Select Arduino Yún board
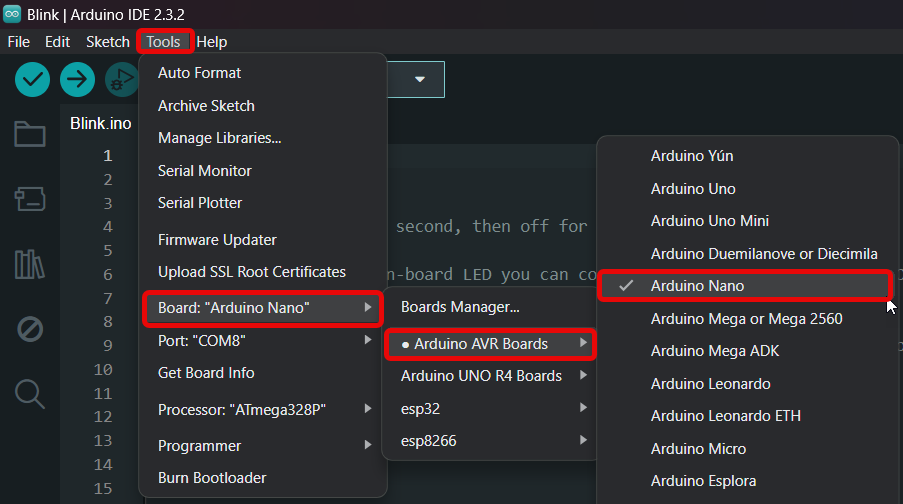903x504 pixels. 746,156
